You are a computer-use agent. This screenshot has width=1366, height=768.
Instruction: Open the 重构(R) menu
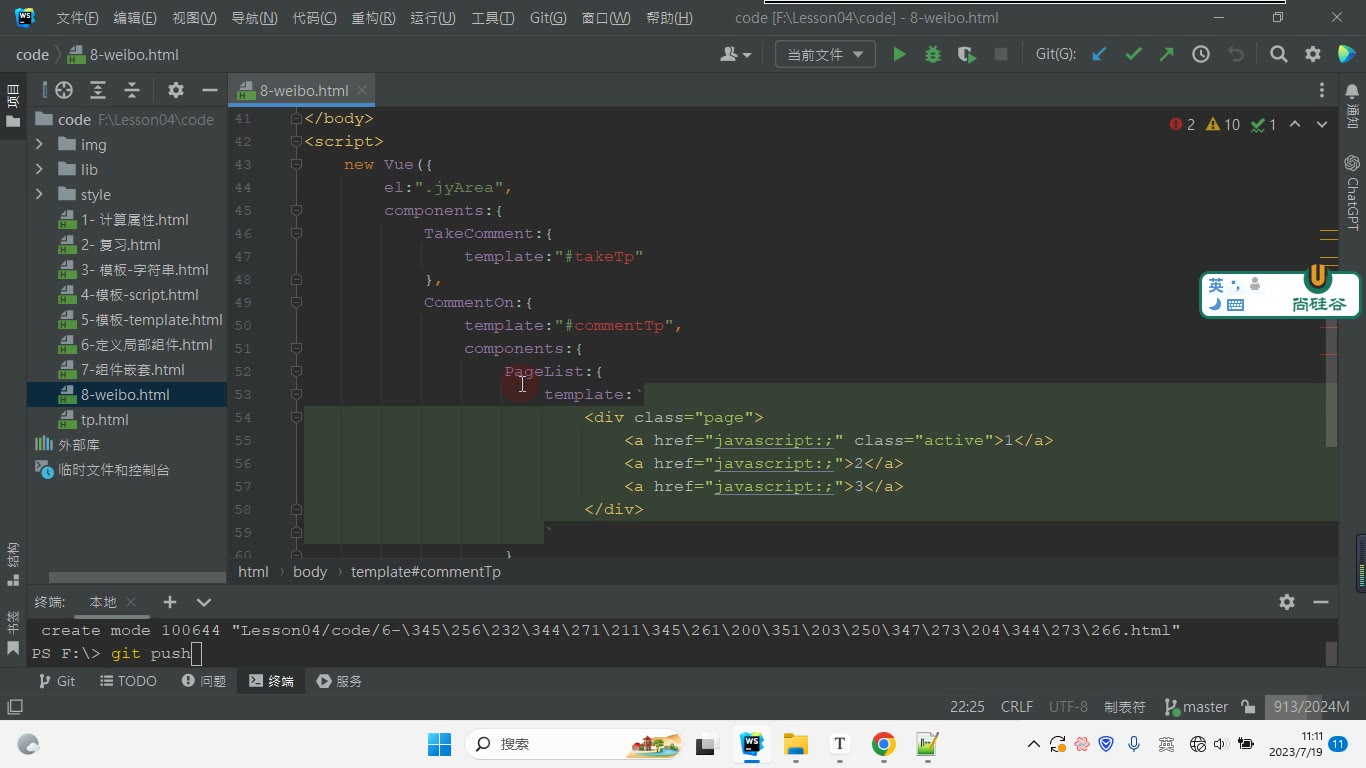click(x=373, y=18)
